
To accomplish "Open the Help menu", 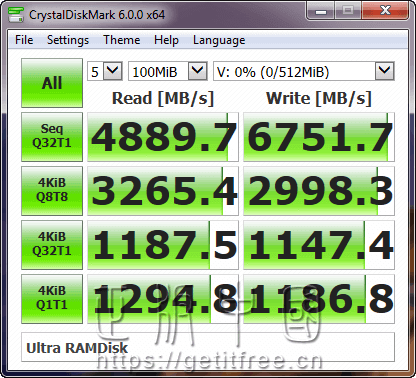I will (166, 40).
